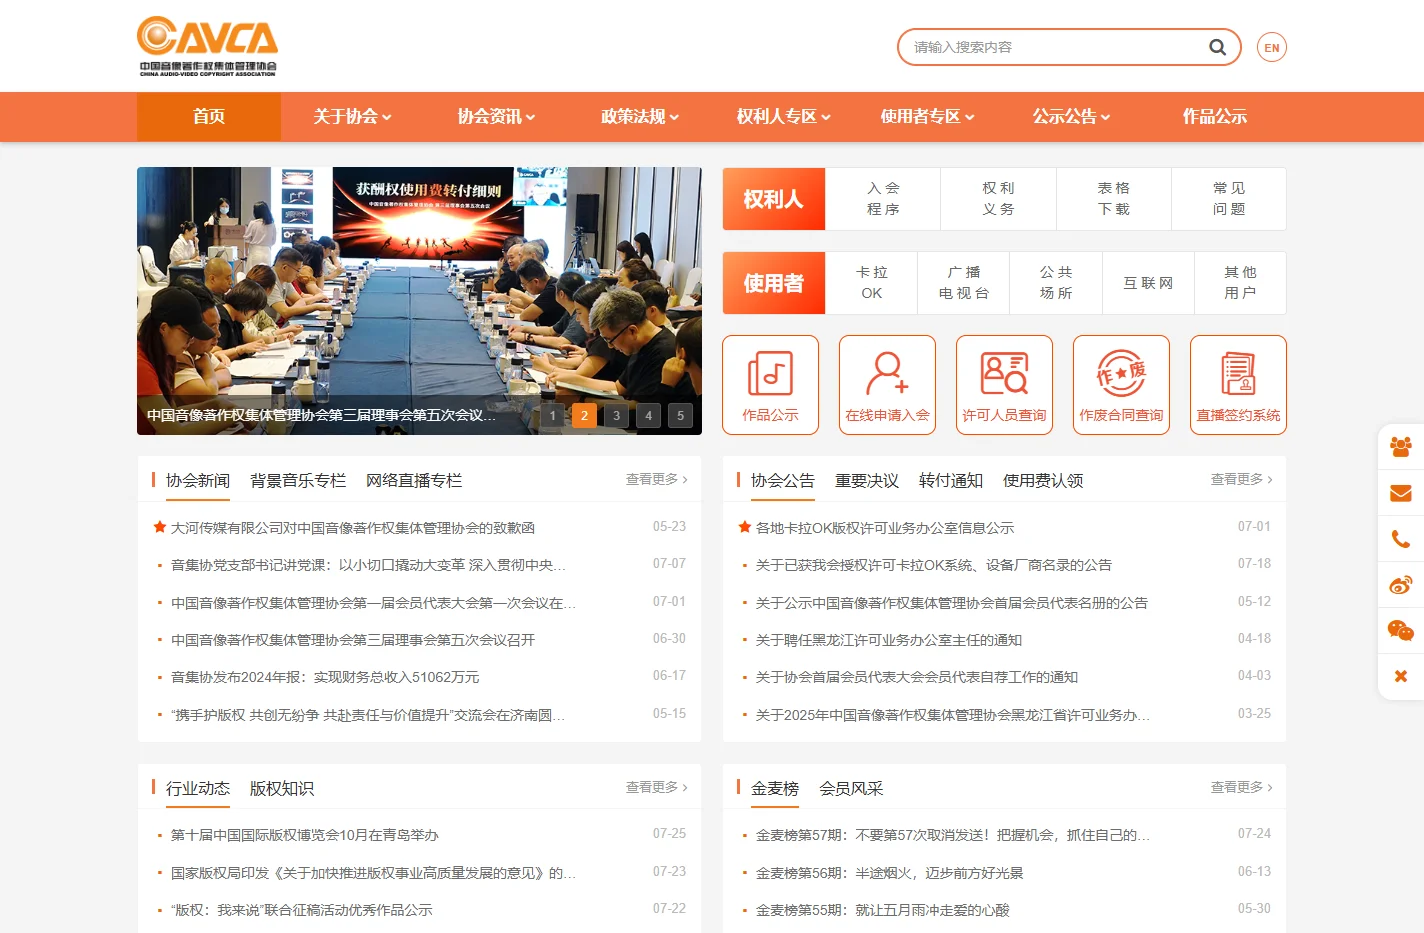The height and width of the screenshot is (933, 1424).
Task: Expand the 协会资讯 dropdown menu
Action: click(x=496, y=116)
